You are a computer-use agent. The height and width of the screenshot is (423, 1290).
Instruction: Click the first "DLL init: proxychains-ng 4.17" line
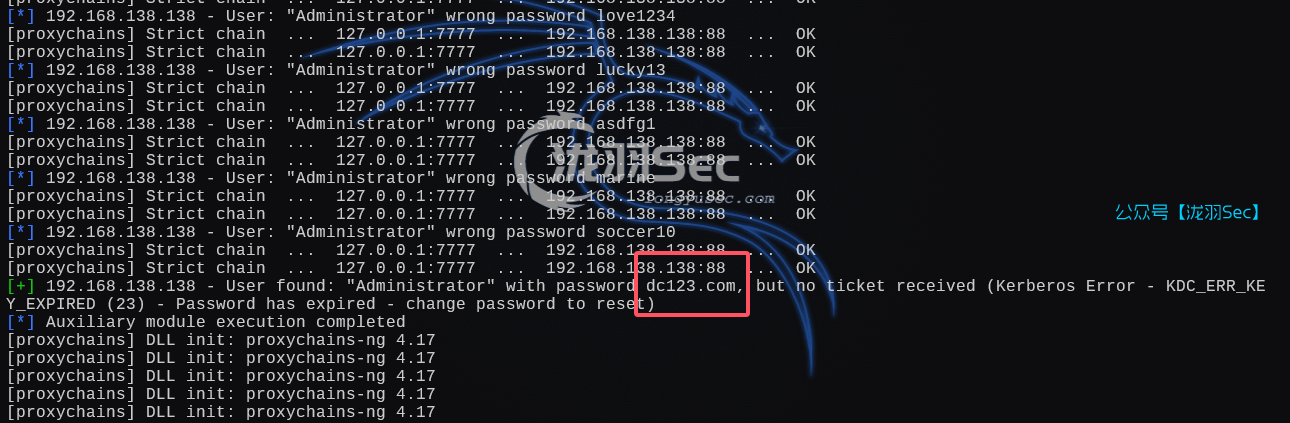click(221, 340)
